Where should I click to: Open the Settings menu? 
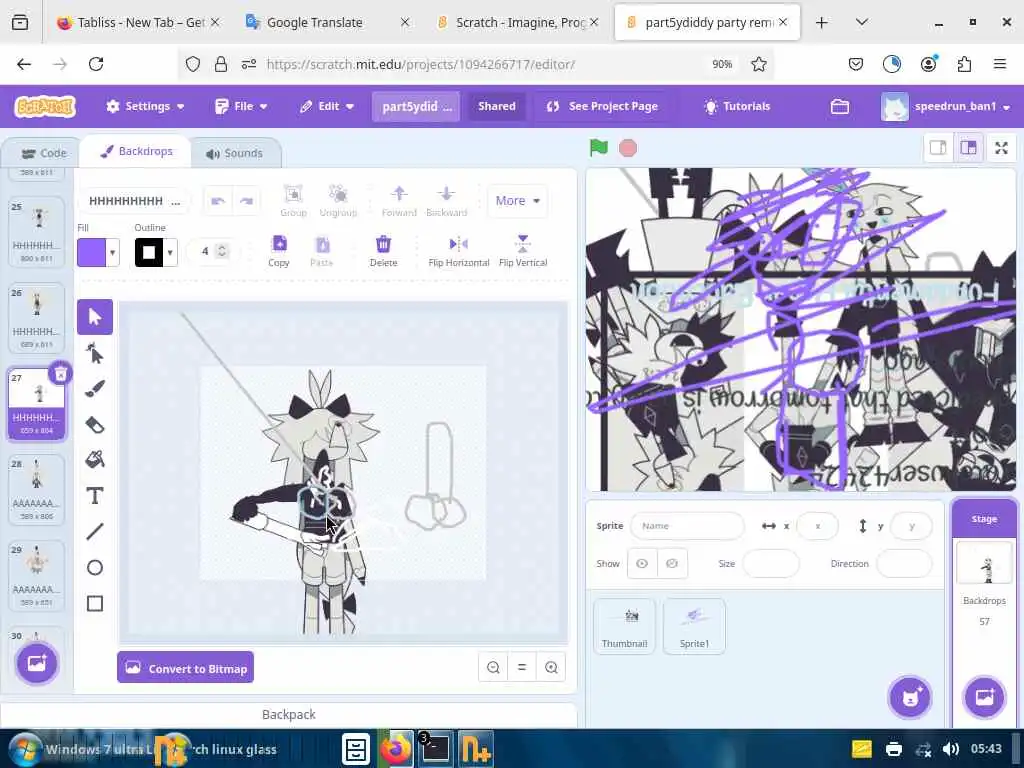pyautogui.click(x=145, y=106)
